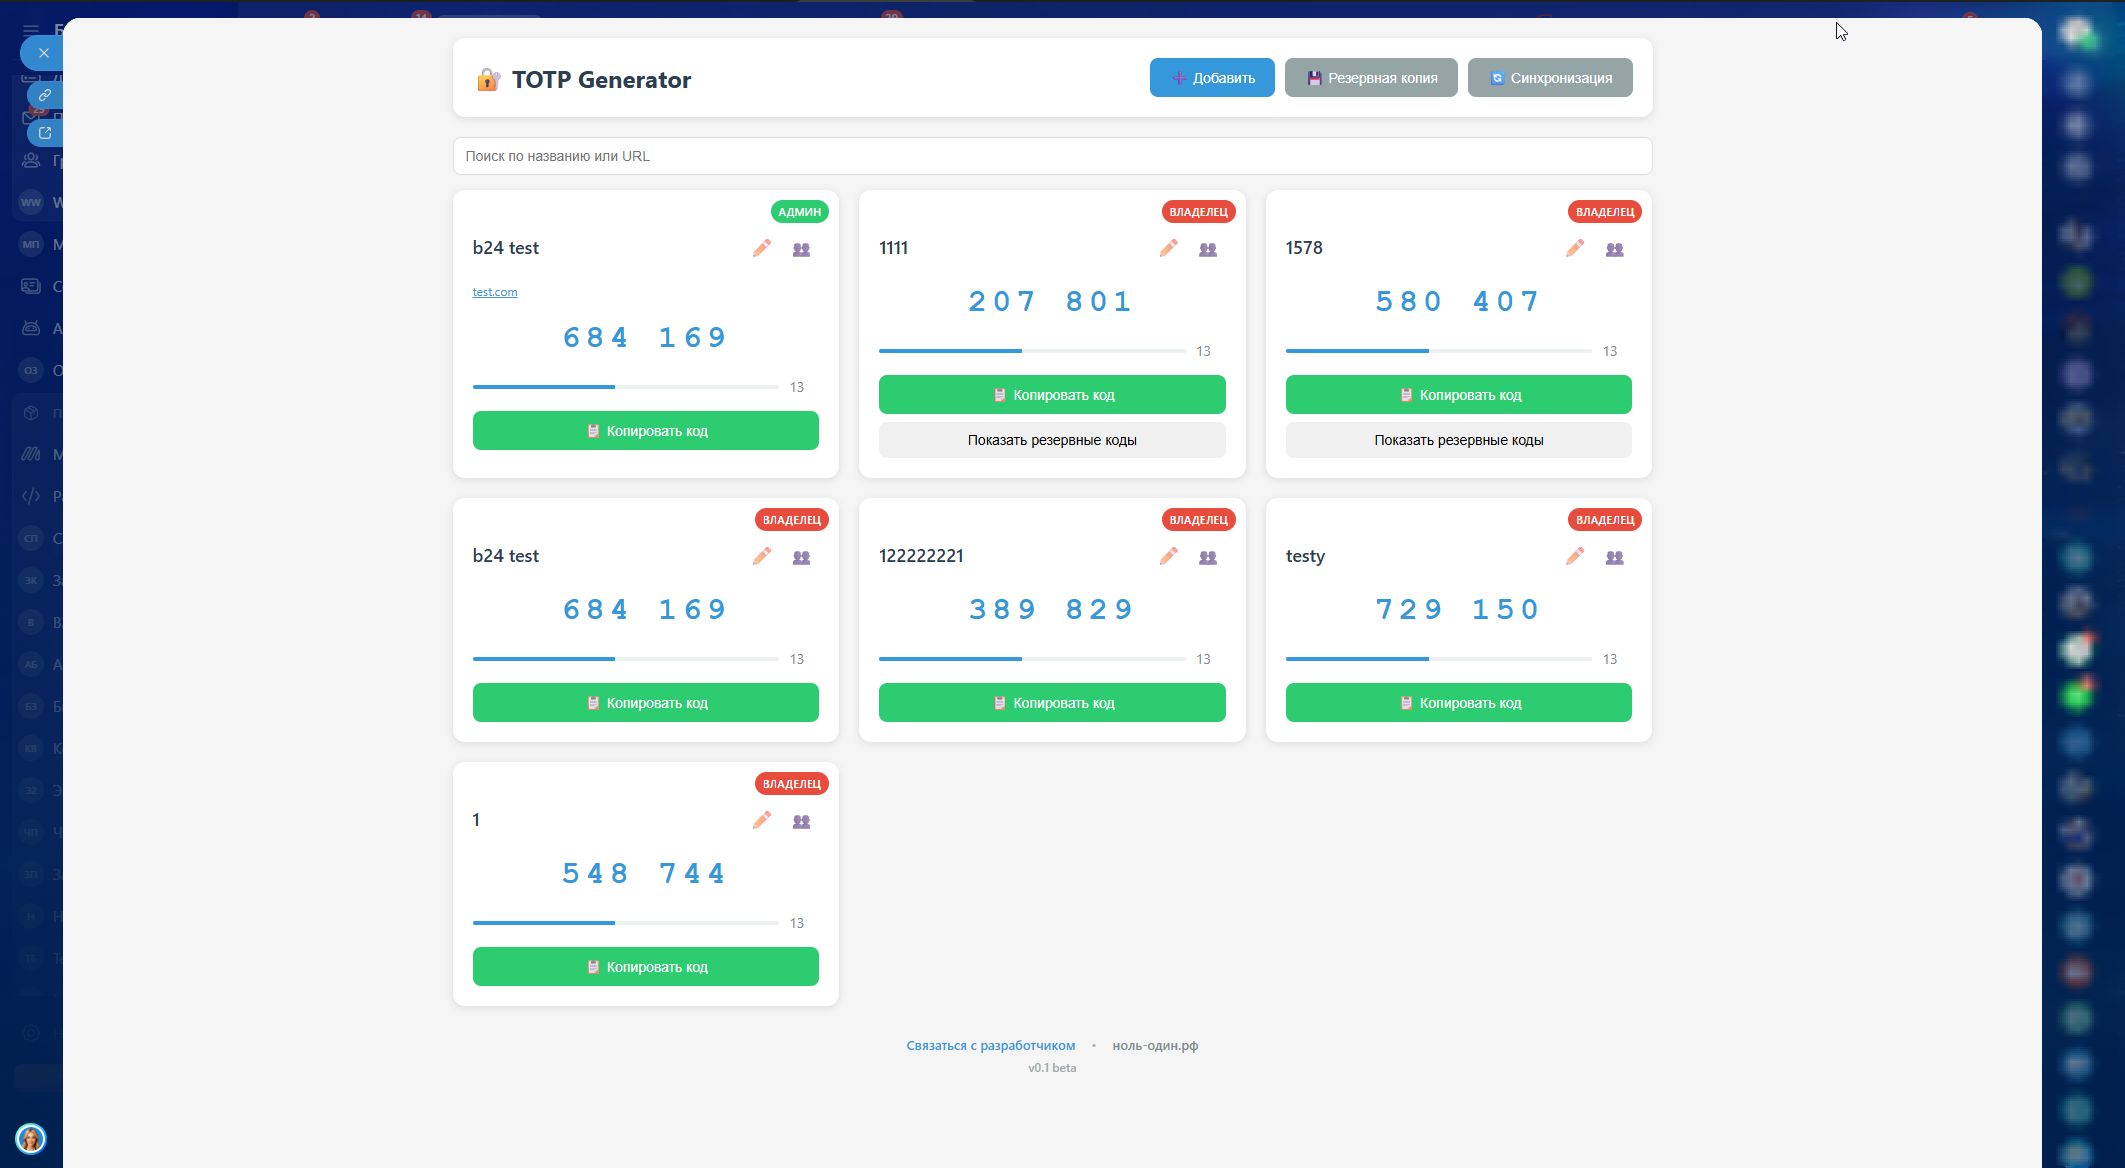Copy code for testy entry

pyautogui.click(x=1458, y=703)
